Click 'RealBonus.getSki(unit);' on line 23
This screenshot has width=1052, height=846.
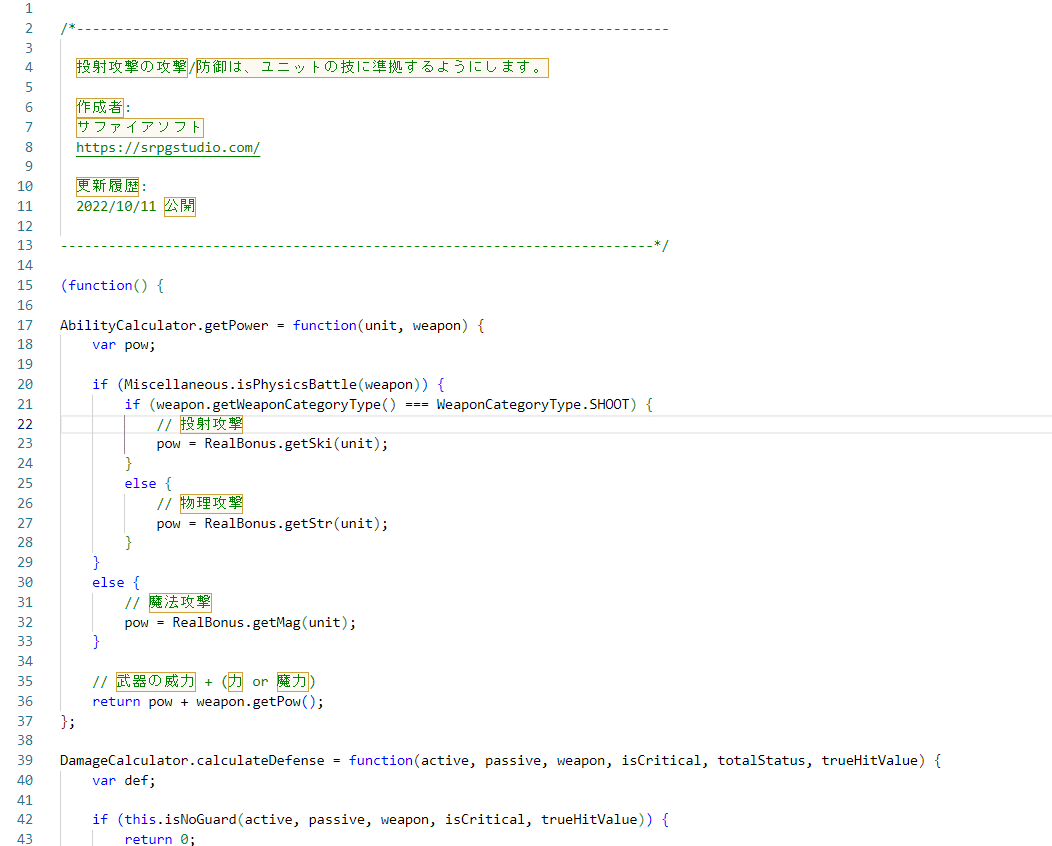coord(296,443)
